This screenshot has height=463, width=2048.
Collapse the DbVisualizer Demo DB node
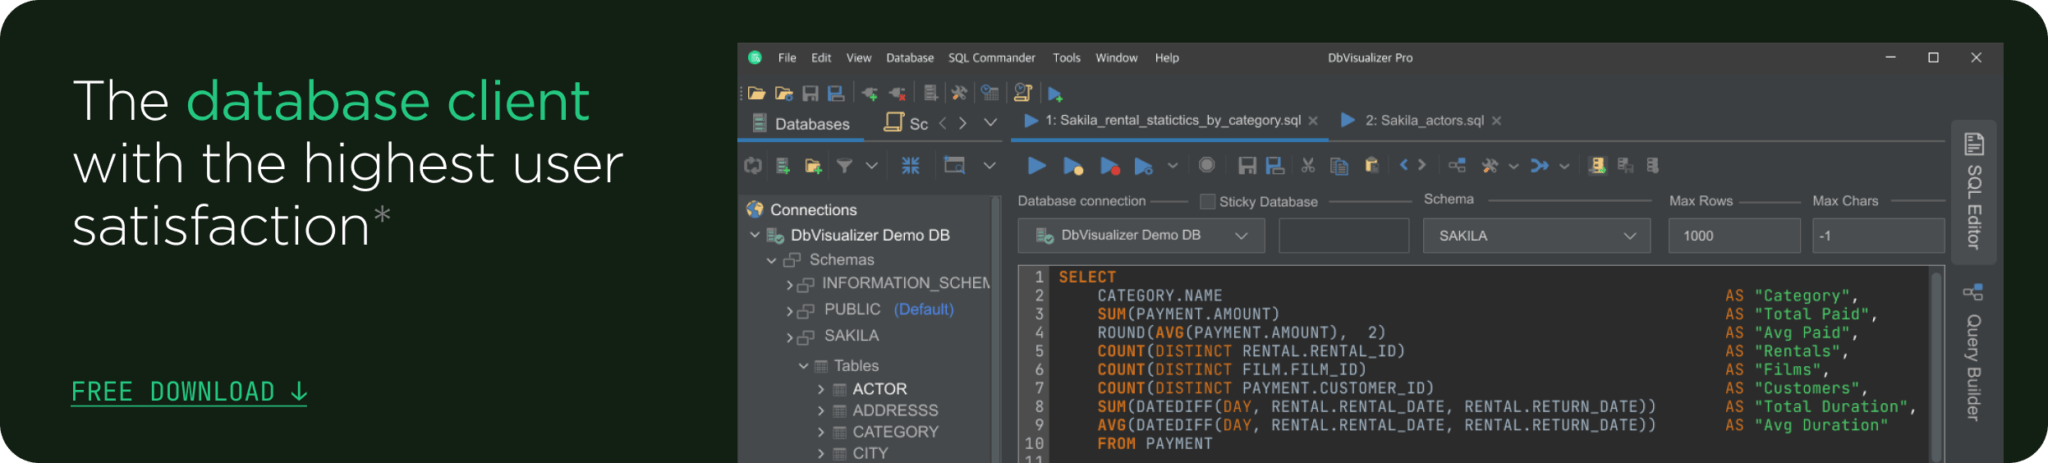(755, 235)
